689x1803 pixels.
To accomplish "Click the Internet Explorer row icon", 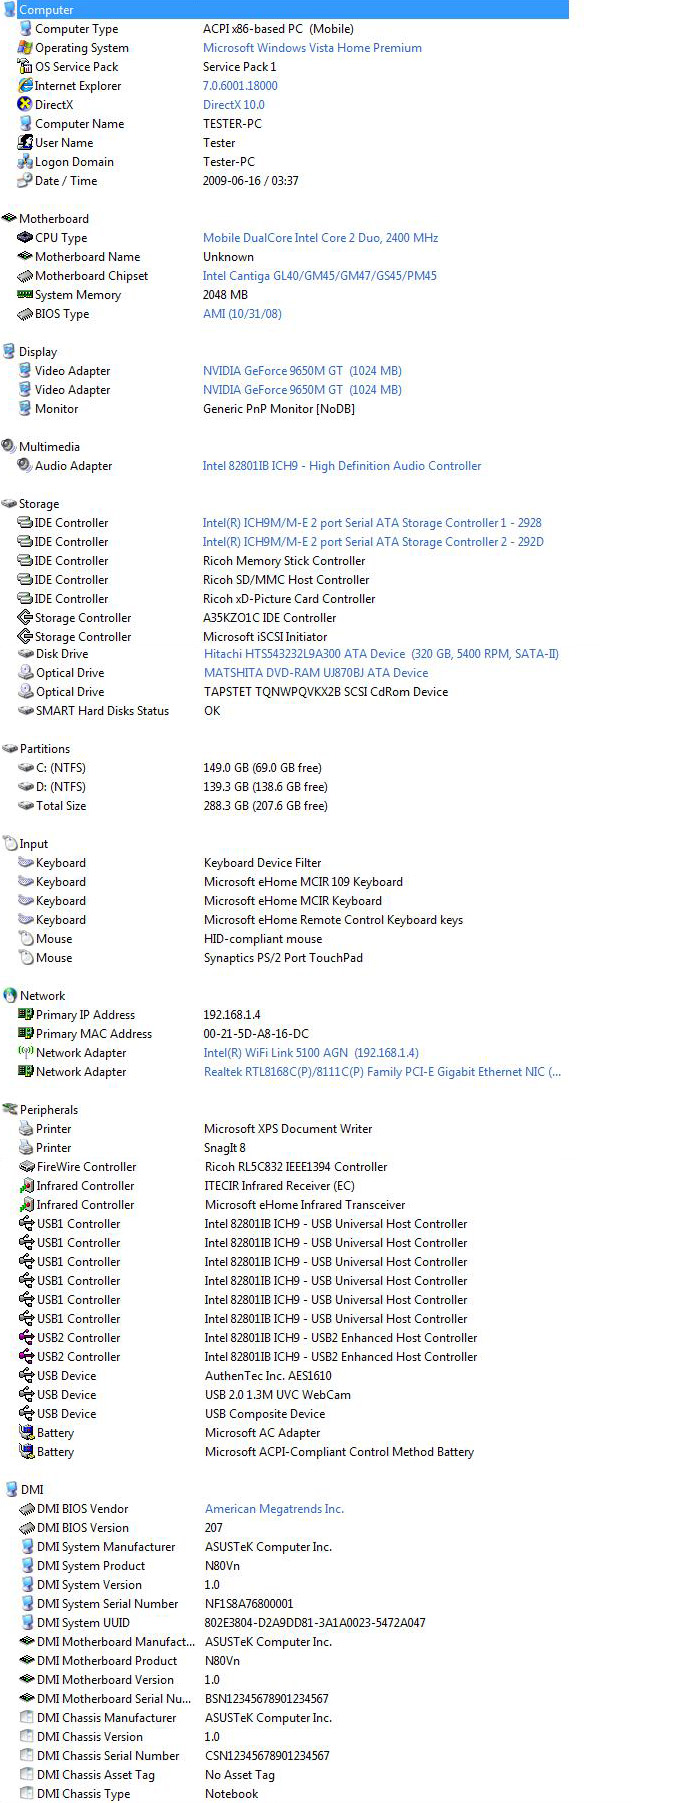I will (x=25, y=86).
